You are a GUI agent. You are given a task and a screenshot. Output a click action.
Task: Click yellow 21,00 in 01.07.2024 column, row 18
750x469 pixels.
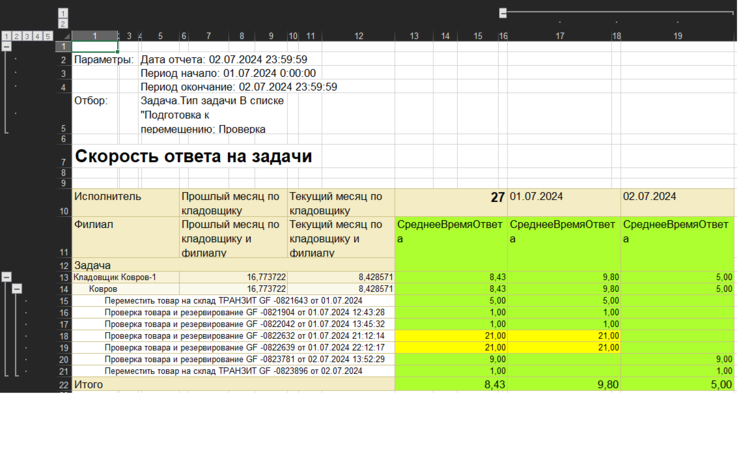564,336
